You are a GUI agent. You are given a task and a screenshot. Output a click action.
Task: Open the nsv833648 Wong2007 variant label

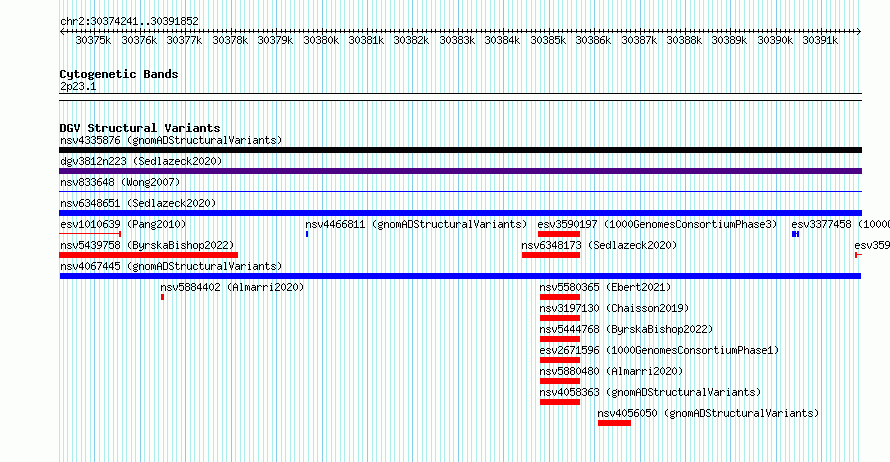[120, 182]
